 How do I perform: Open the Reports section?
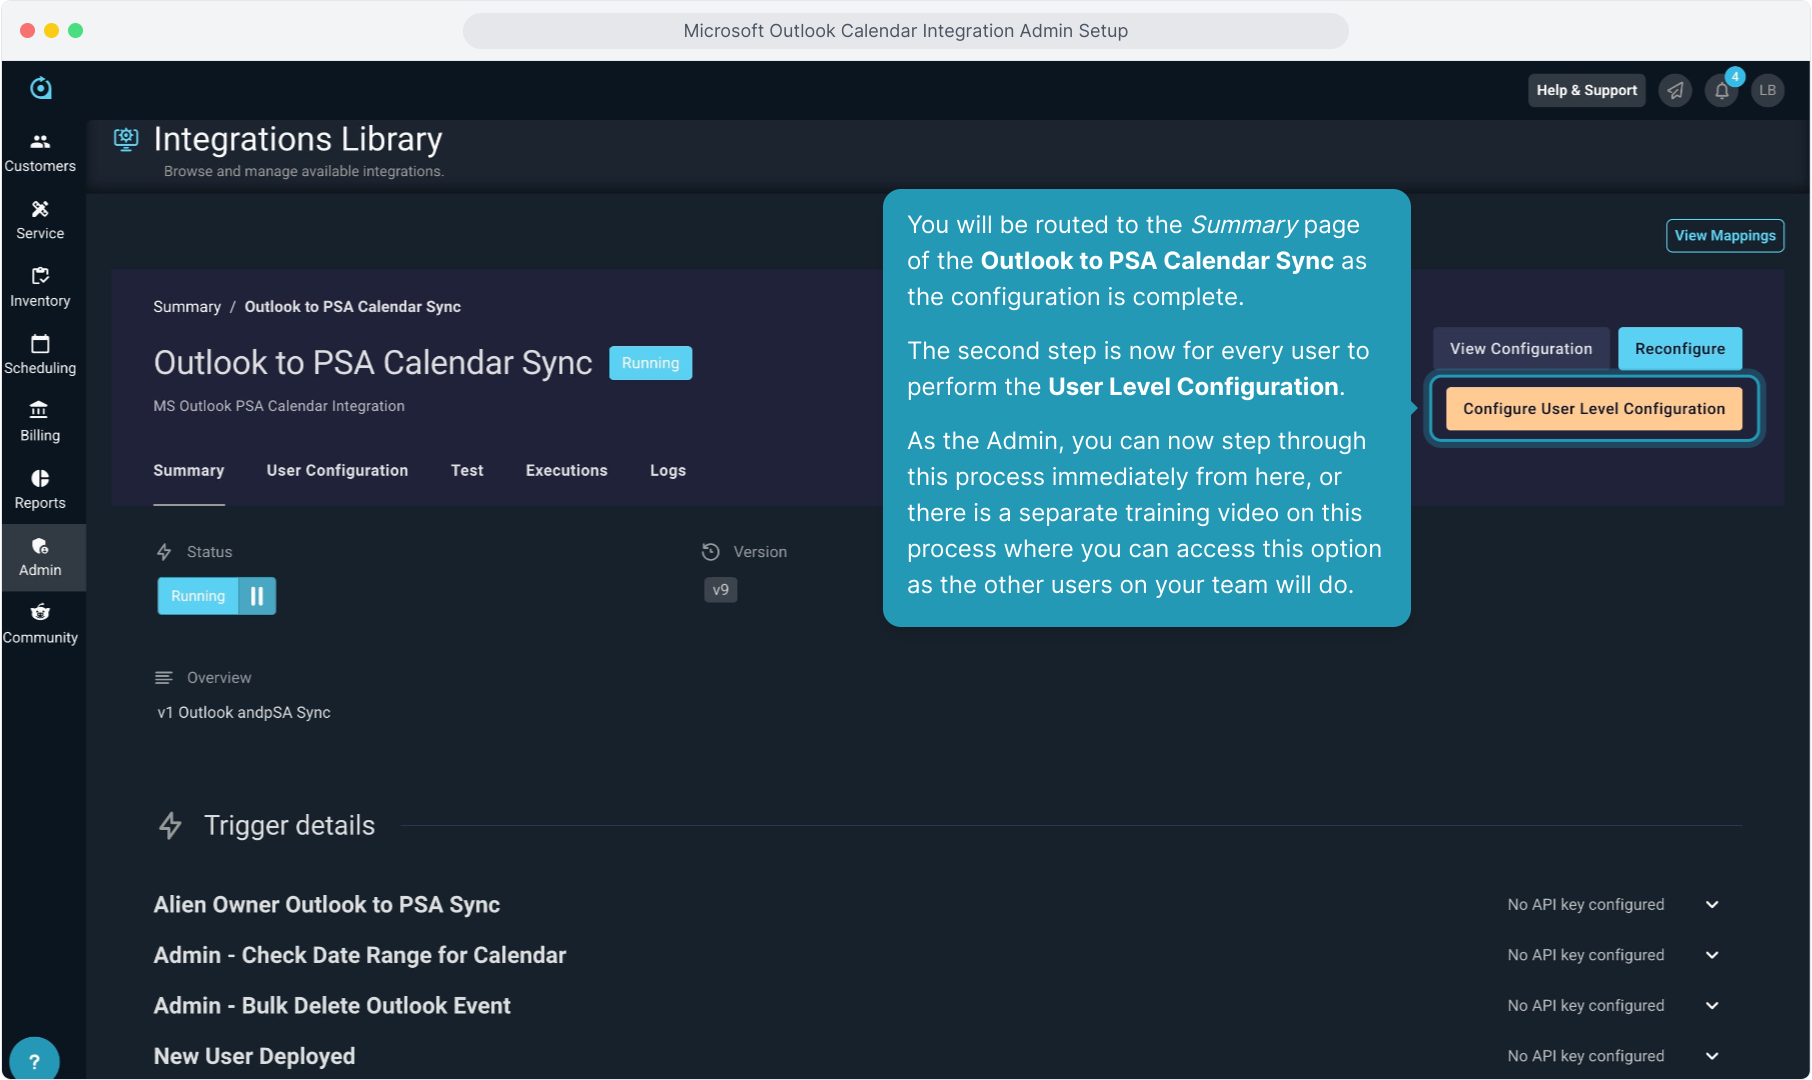[40, 490]
